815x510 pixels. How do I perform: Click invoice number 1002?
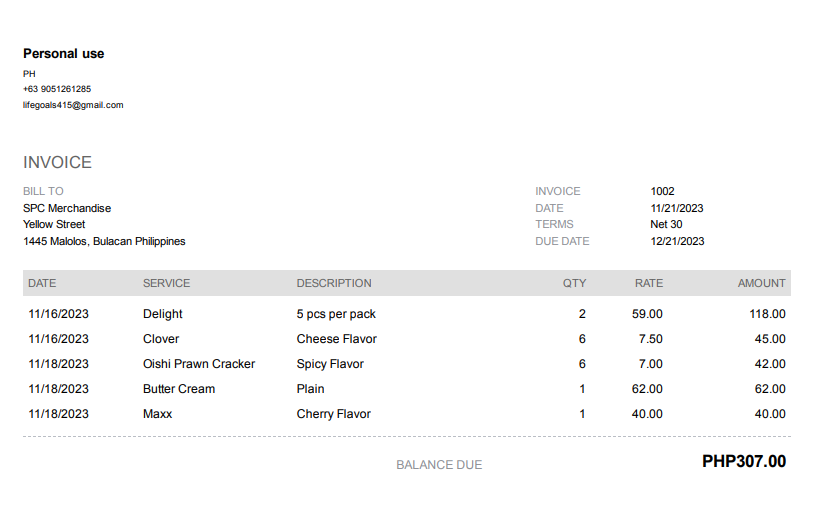(662, 191)
